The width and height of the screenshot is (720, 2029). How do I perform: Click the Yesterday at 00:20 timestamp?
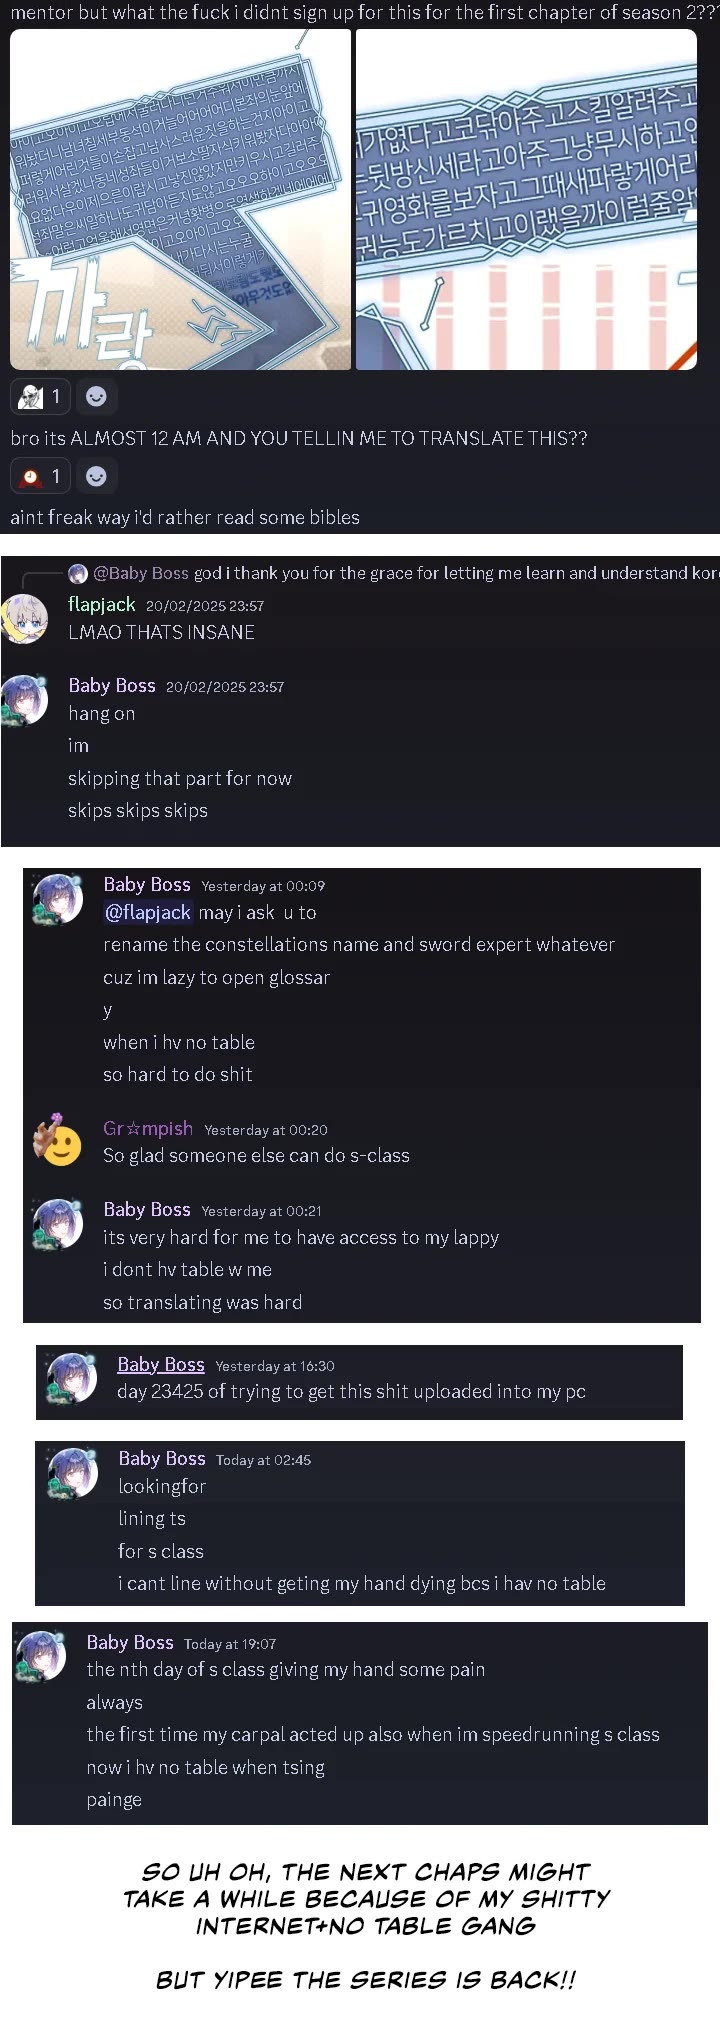click(266, 1130)
